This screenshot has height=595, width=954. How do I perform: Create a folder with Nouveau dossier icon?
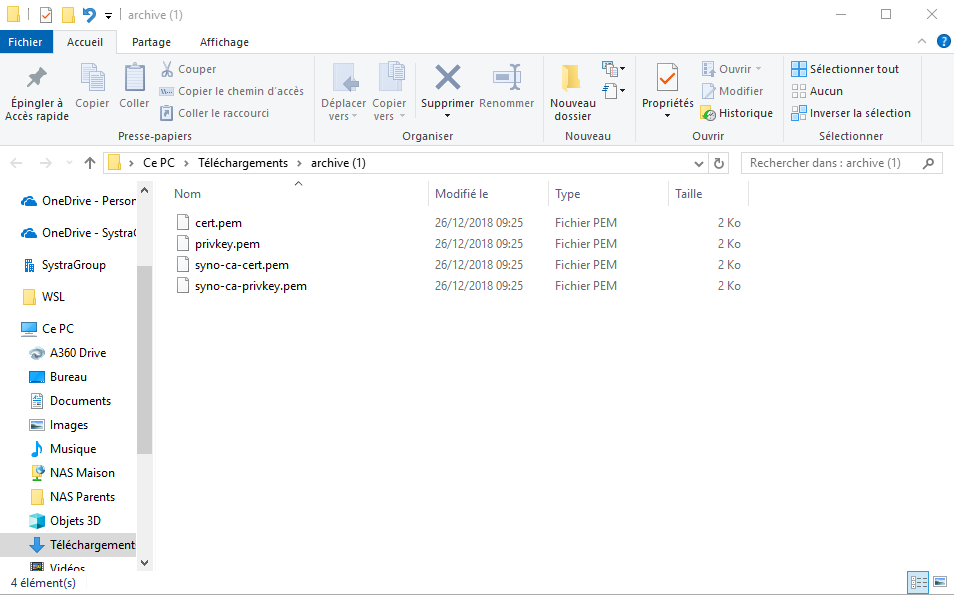(572, 78)
